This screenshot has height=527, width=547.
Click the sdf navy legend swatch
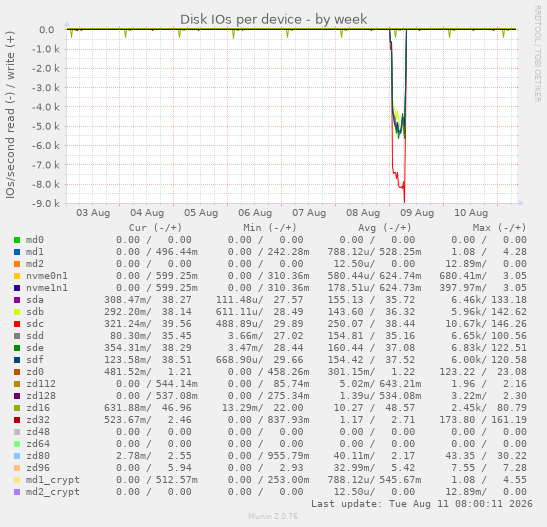17,360
